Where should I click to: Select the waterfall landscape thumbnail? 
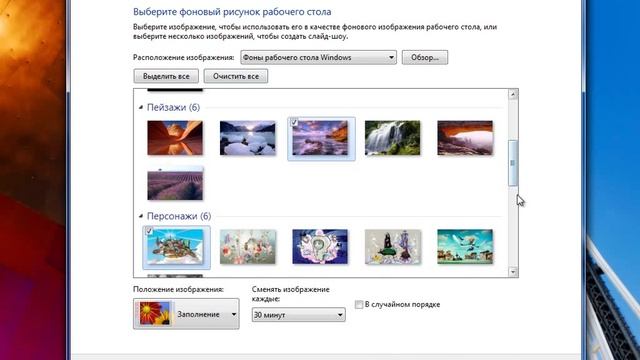click(392, 138)
